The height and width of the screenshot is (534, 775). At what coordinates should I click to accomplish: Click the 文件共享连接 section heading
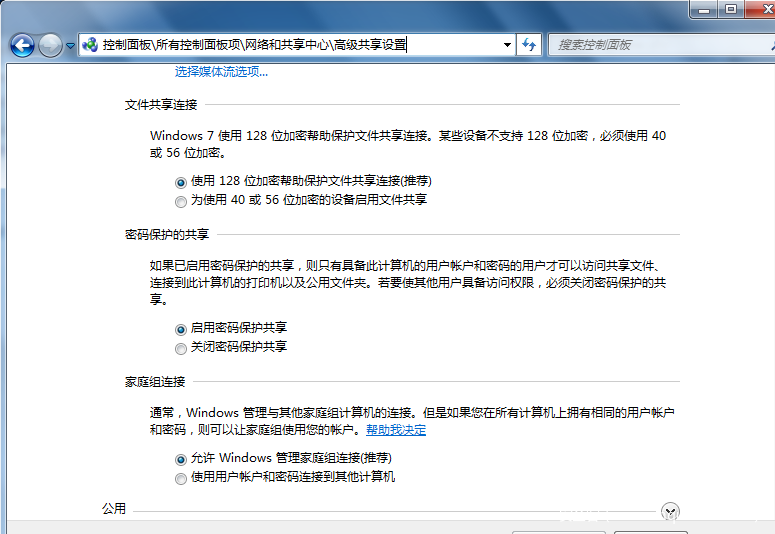click(x=161, y=104)
